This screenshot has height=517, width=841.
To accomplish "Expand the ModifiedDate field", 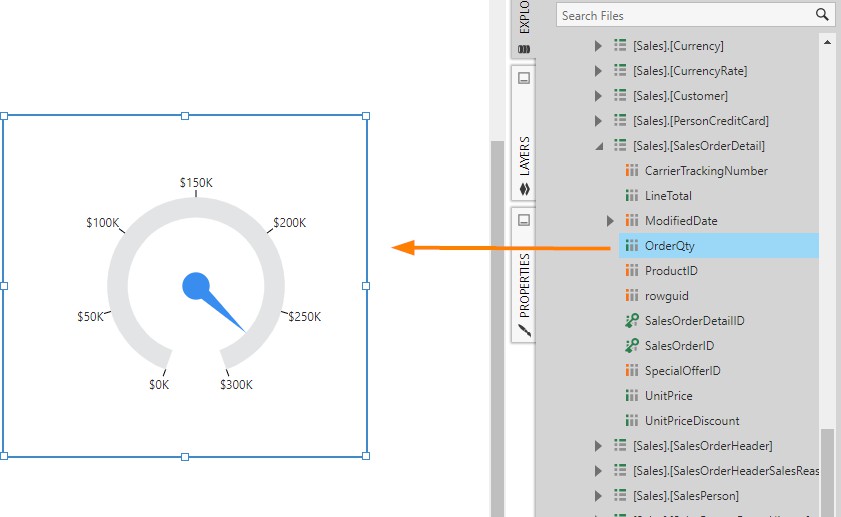I will pos(611,221).
